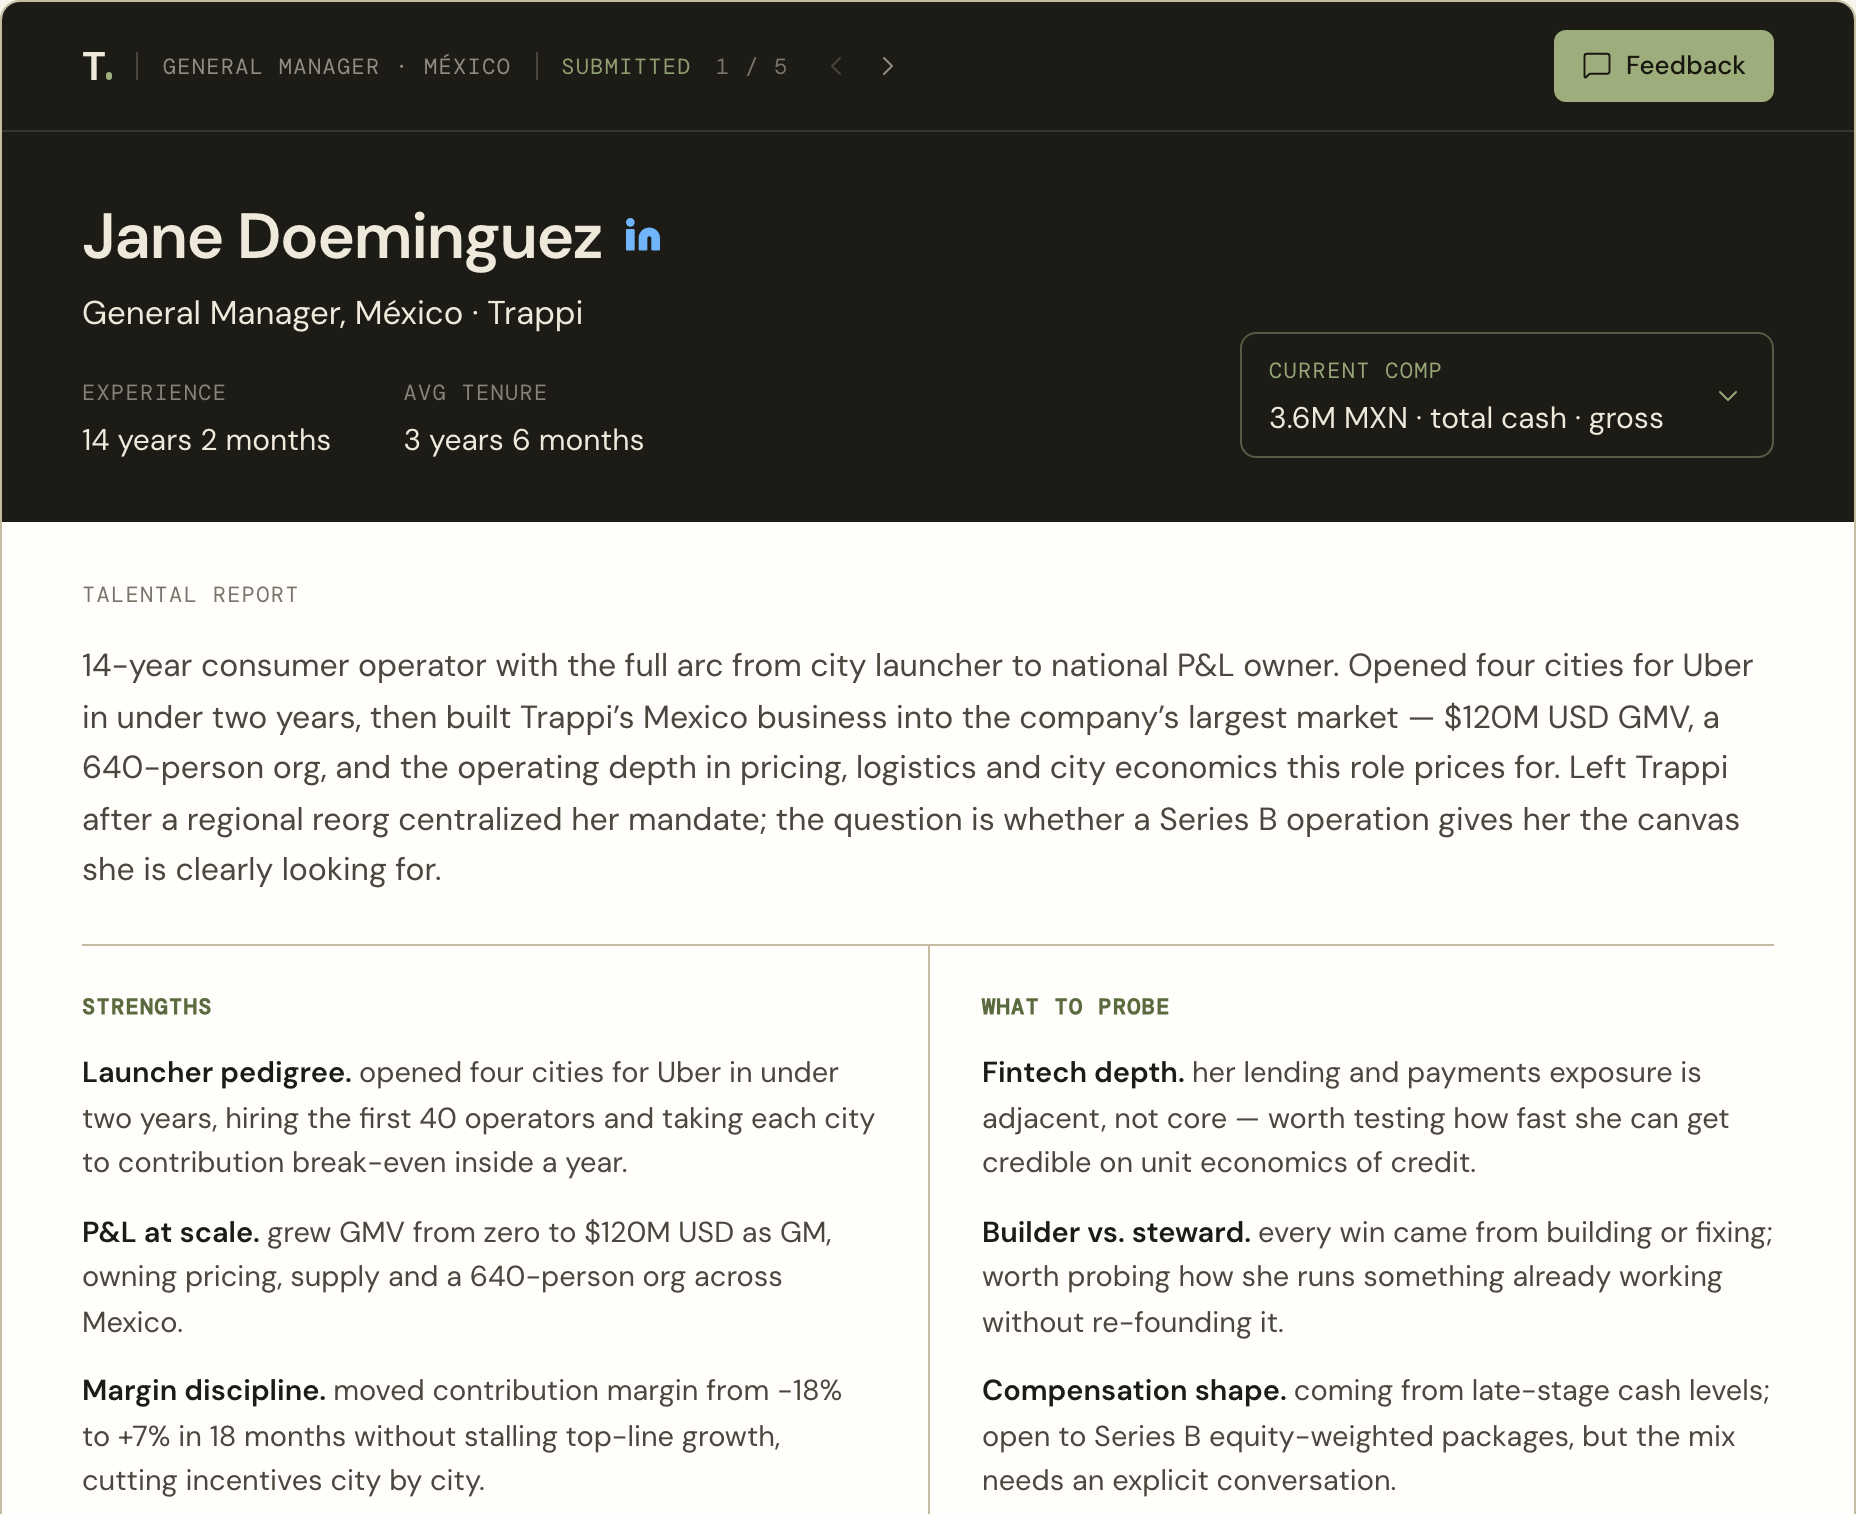Click the Talental T. logo
The width and height of the screenshot is (1856, 1514).
point(97,66)
